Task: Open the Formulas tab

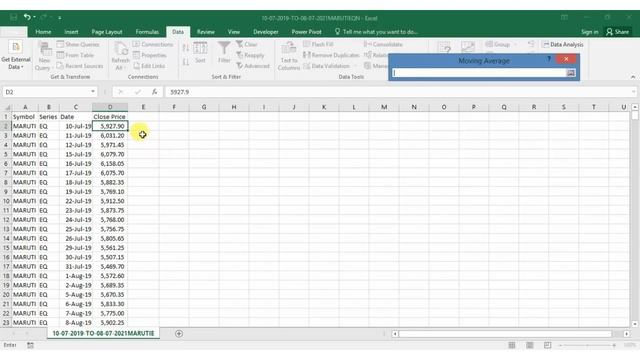Action: pyautogui.click(x=147, y=32)
